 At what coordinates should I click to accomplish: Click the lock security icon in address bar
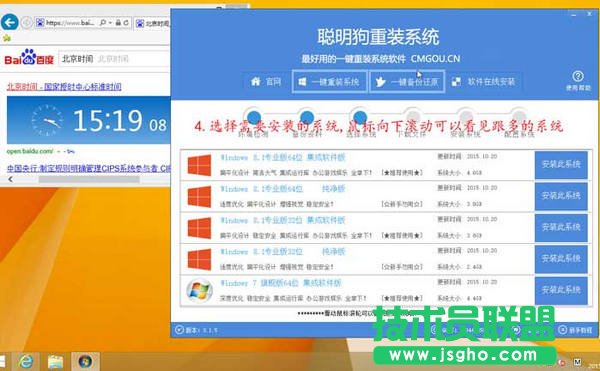(x=118, y=23)
